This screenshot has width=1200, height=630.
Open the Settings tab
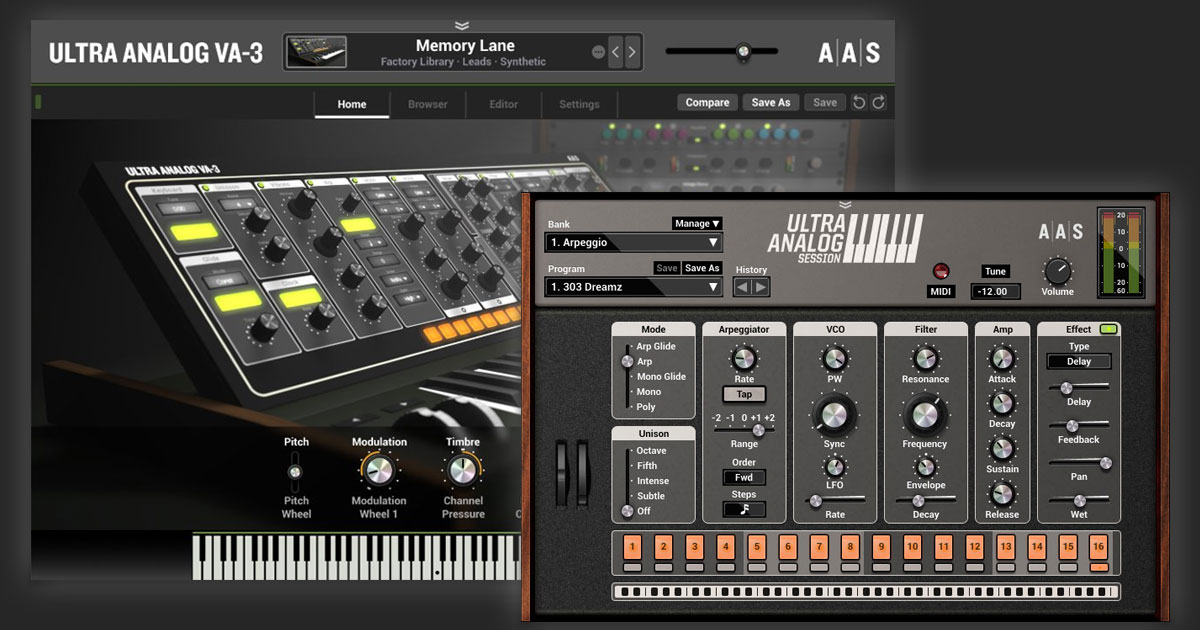pos(580,103)
